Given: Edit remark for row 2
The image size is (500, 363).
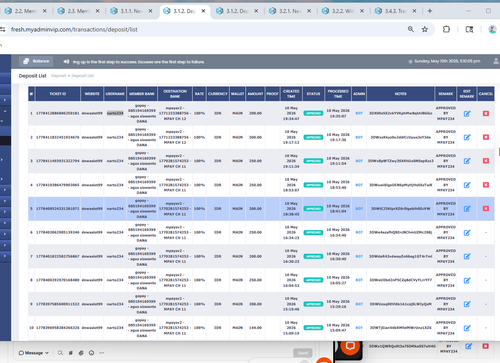Looking at the screenshot, I should [x=467, y=137].
